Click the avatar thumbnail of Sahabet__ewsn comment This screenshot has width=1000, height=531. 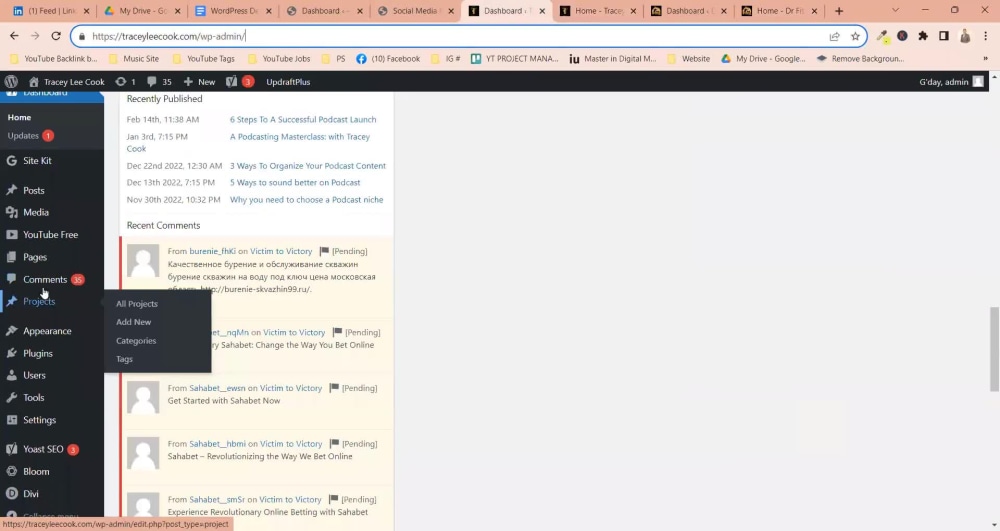(x=143, y=397)
